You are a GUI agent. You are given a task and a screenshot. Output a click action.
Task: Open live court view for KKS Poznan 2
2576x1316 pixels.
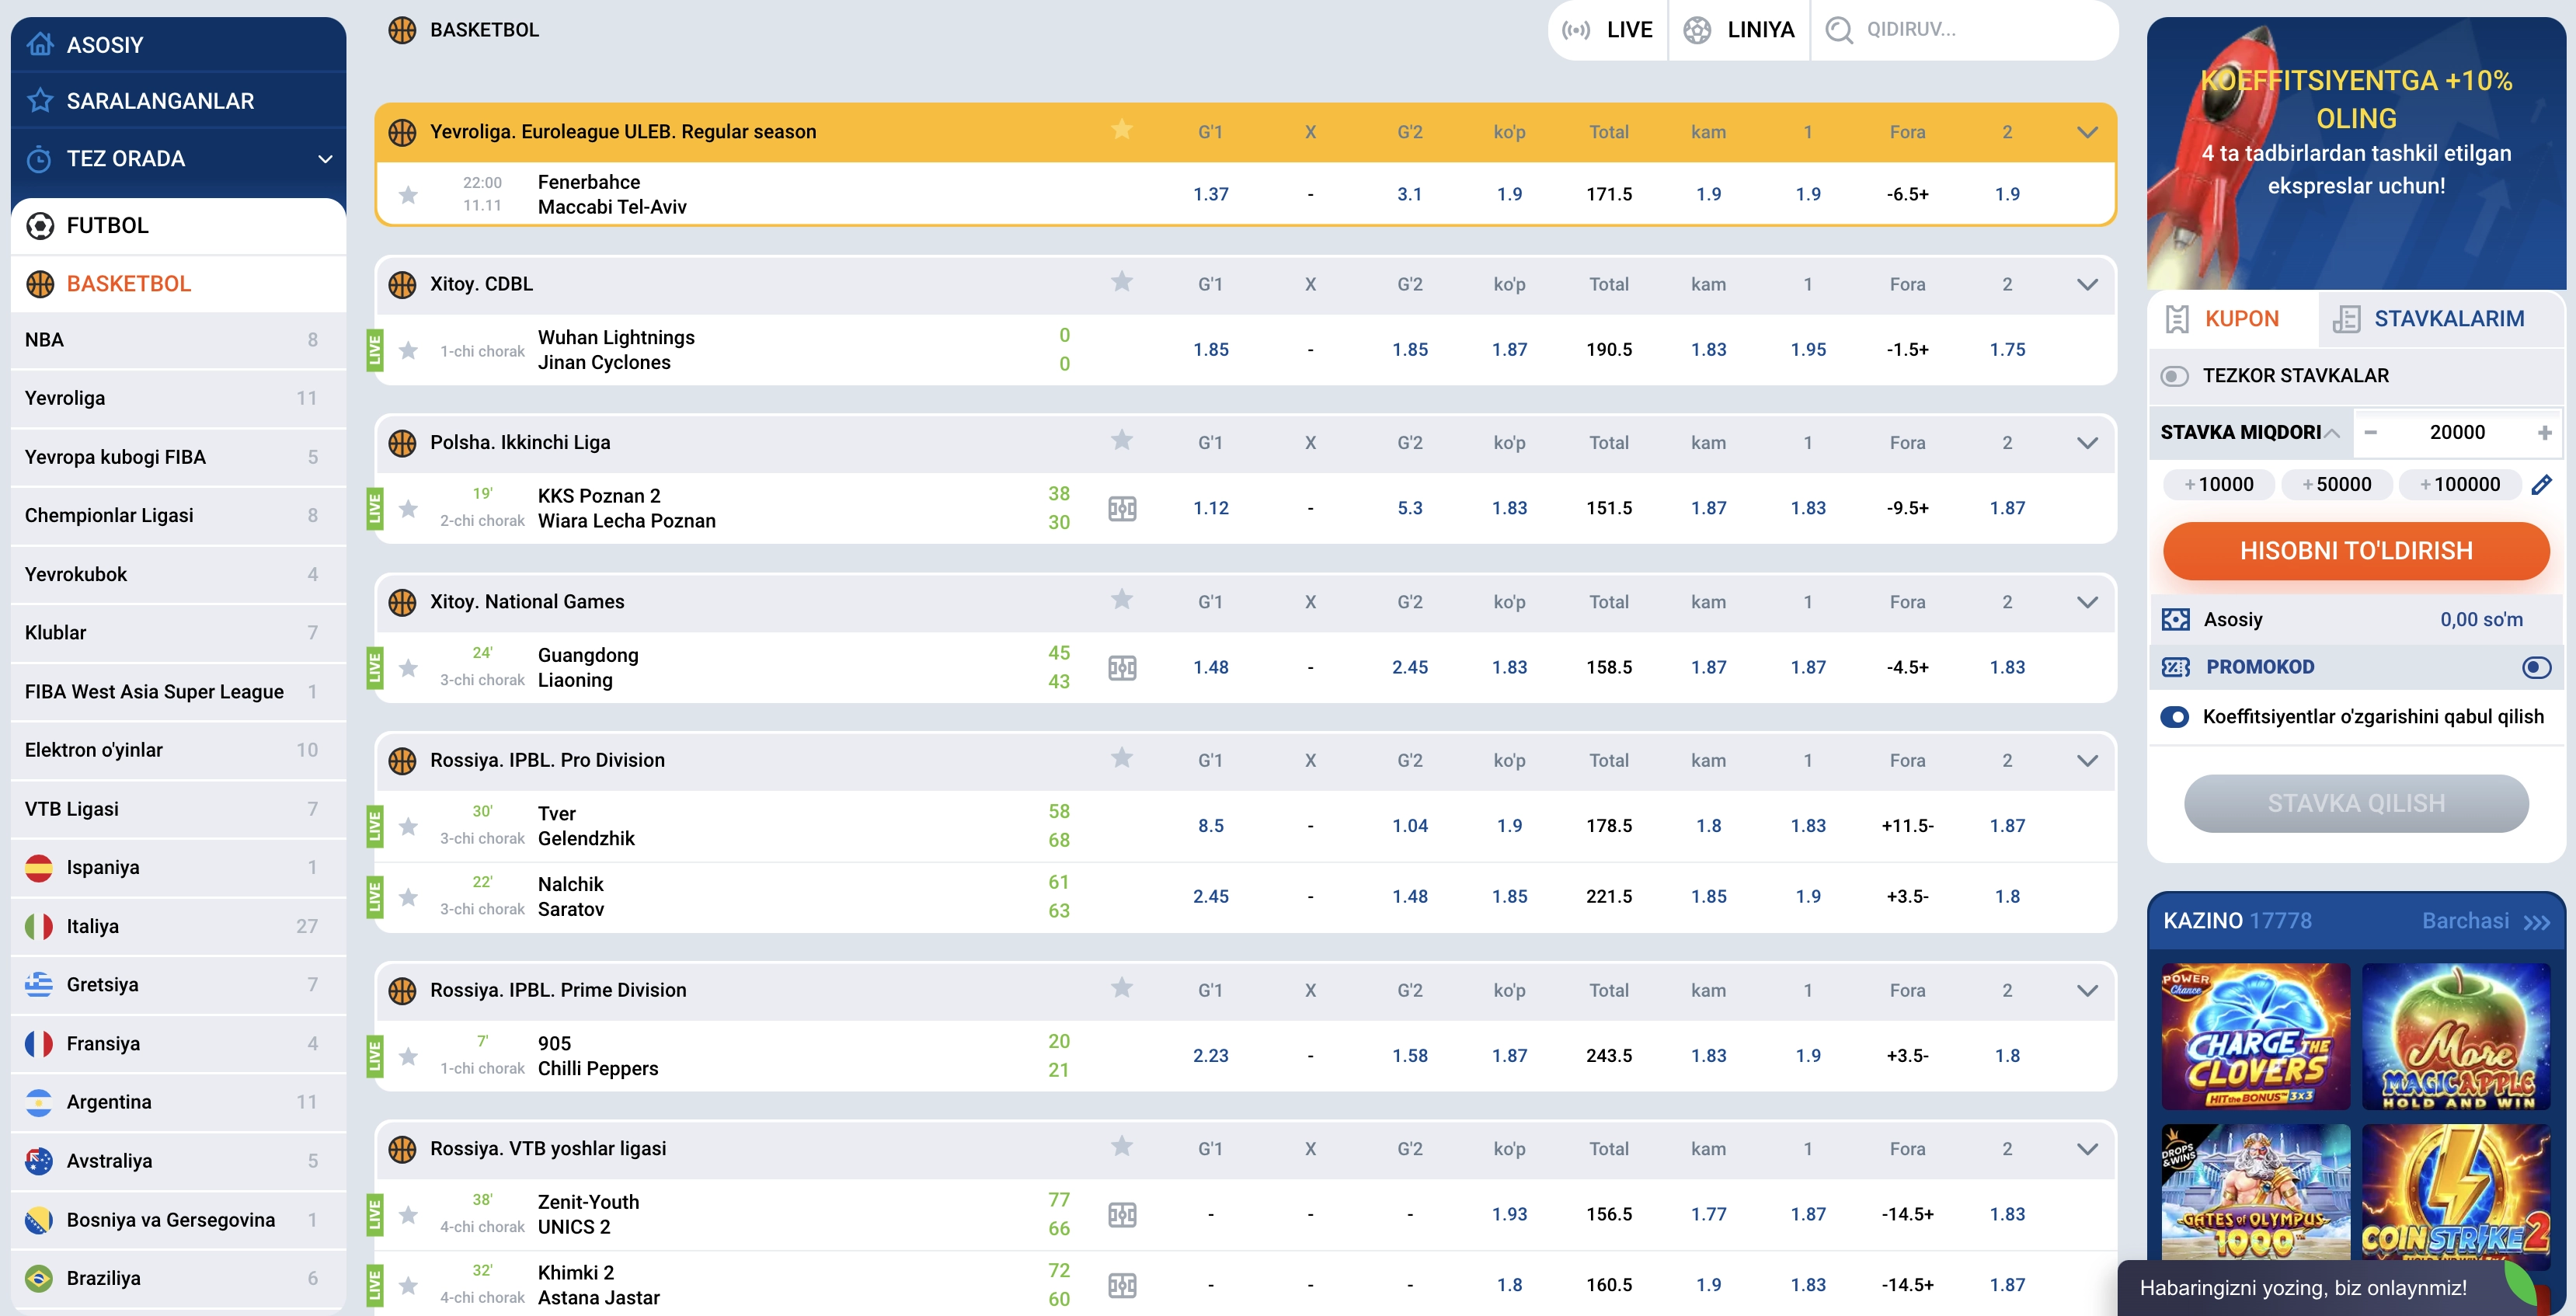[1122, 509]
